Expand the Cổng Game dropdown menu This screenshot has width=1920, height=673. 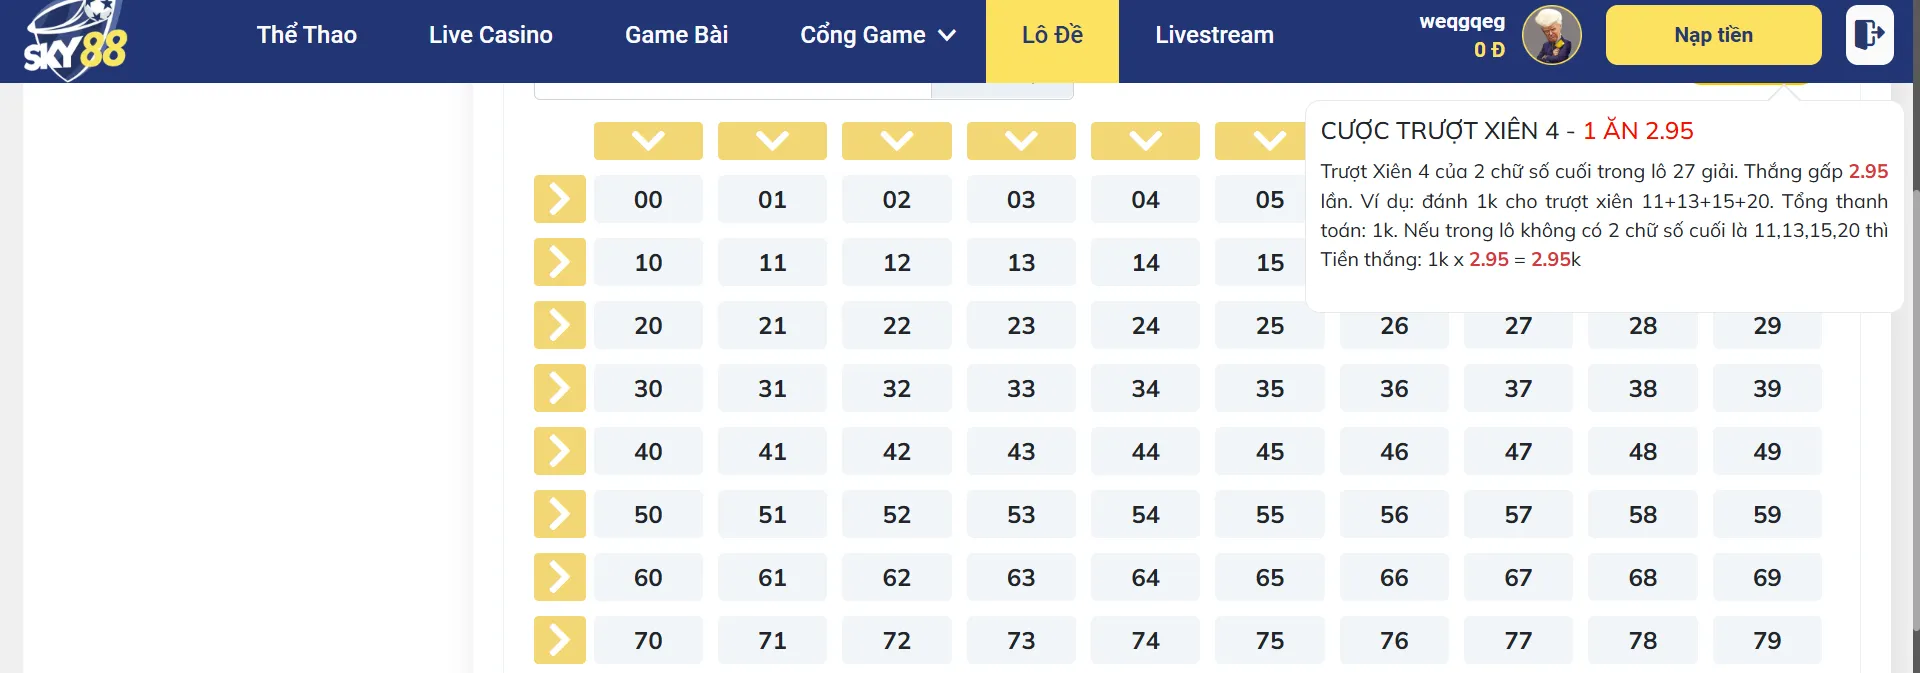878,35
